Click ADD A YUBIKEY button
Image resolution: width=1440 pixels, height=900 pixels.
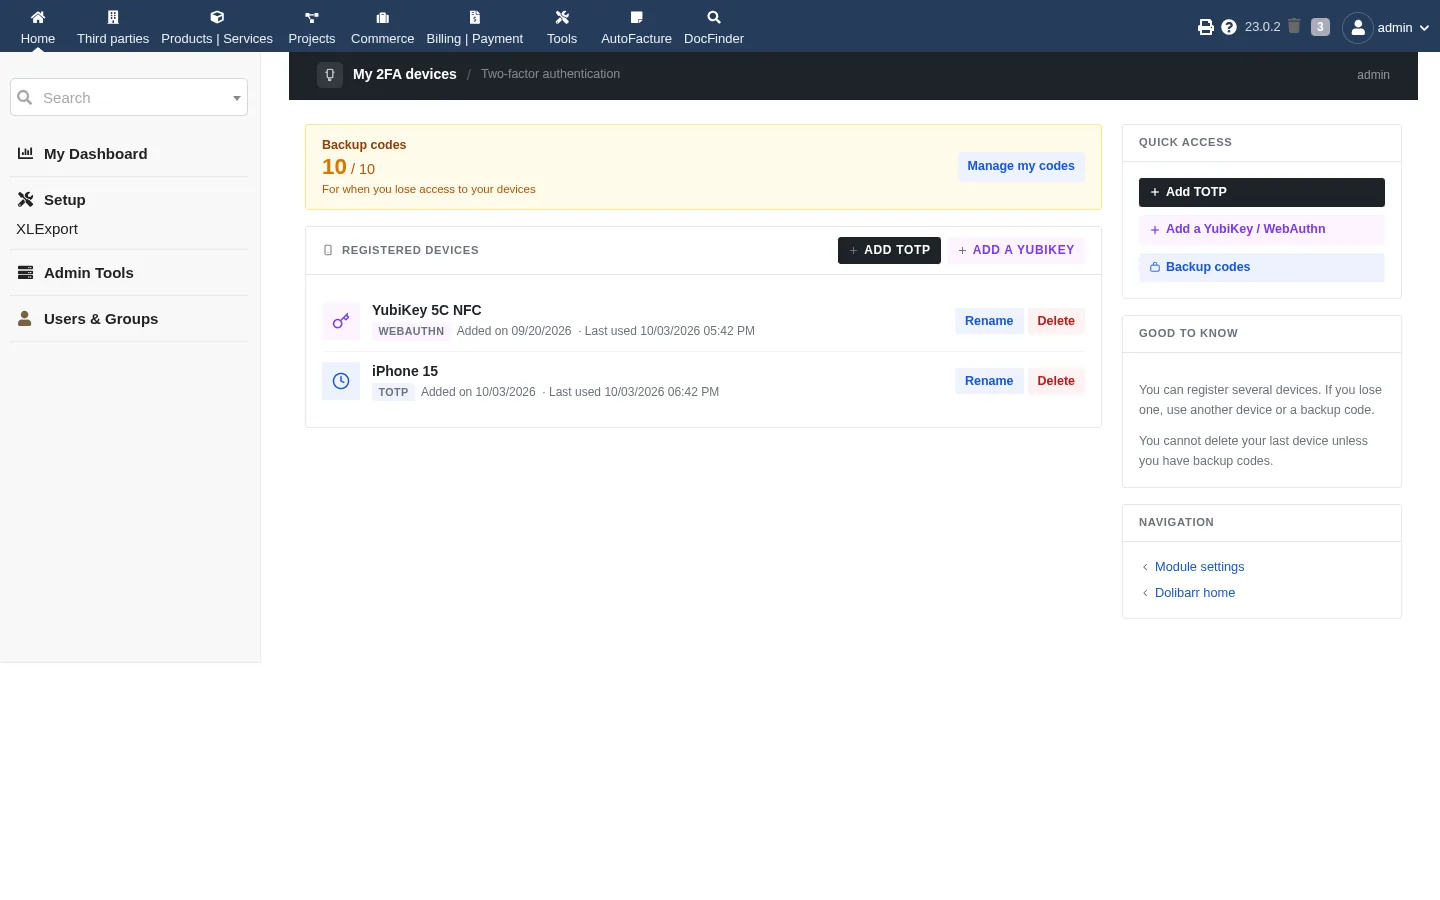coord(1016,250)
